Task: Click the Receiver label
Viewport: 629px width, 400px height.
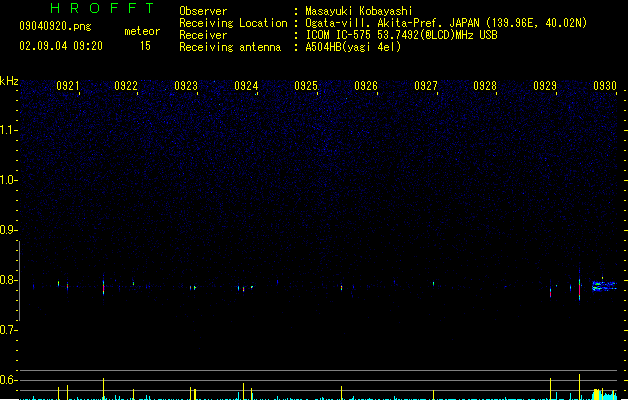Action: tap(203, 35)
